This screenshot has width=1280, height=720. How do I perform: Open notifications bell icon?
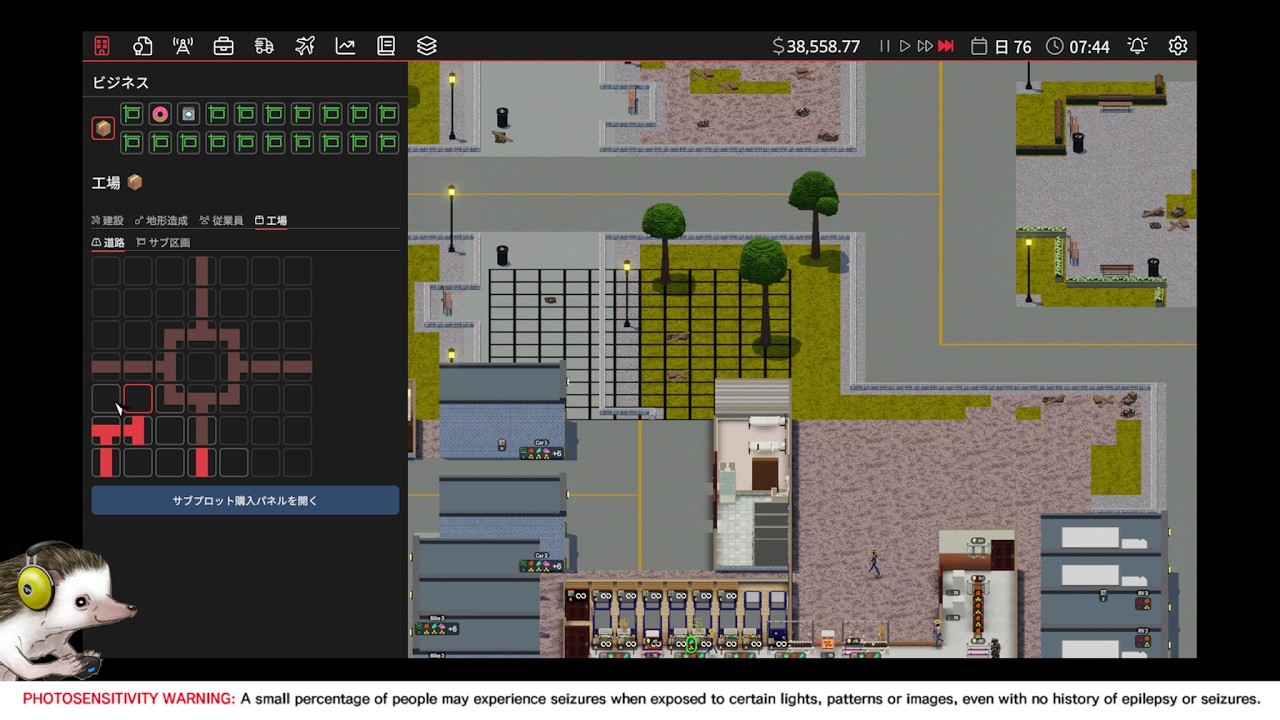click(x=1137, y=46)
